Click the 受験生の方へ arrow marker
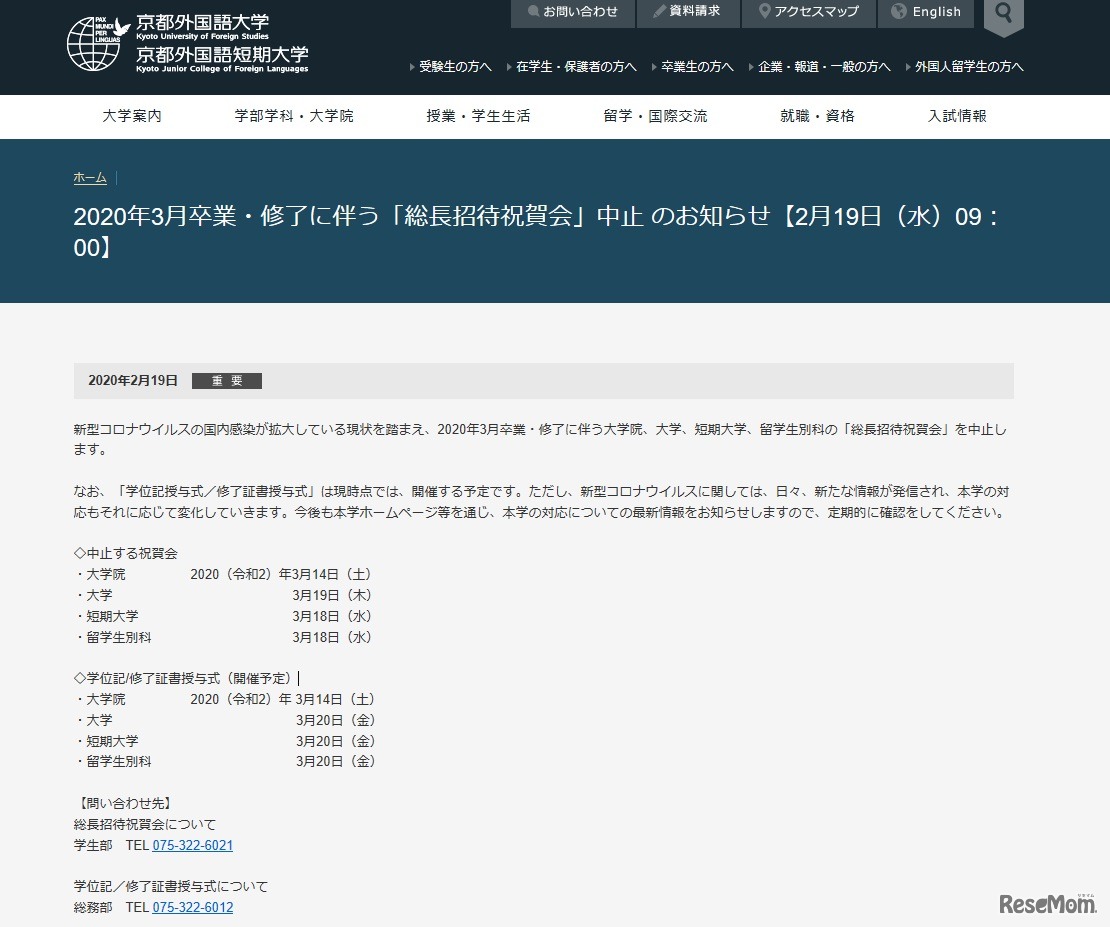The height and width of the screenshot is (927, 1110). (410, 66)
